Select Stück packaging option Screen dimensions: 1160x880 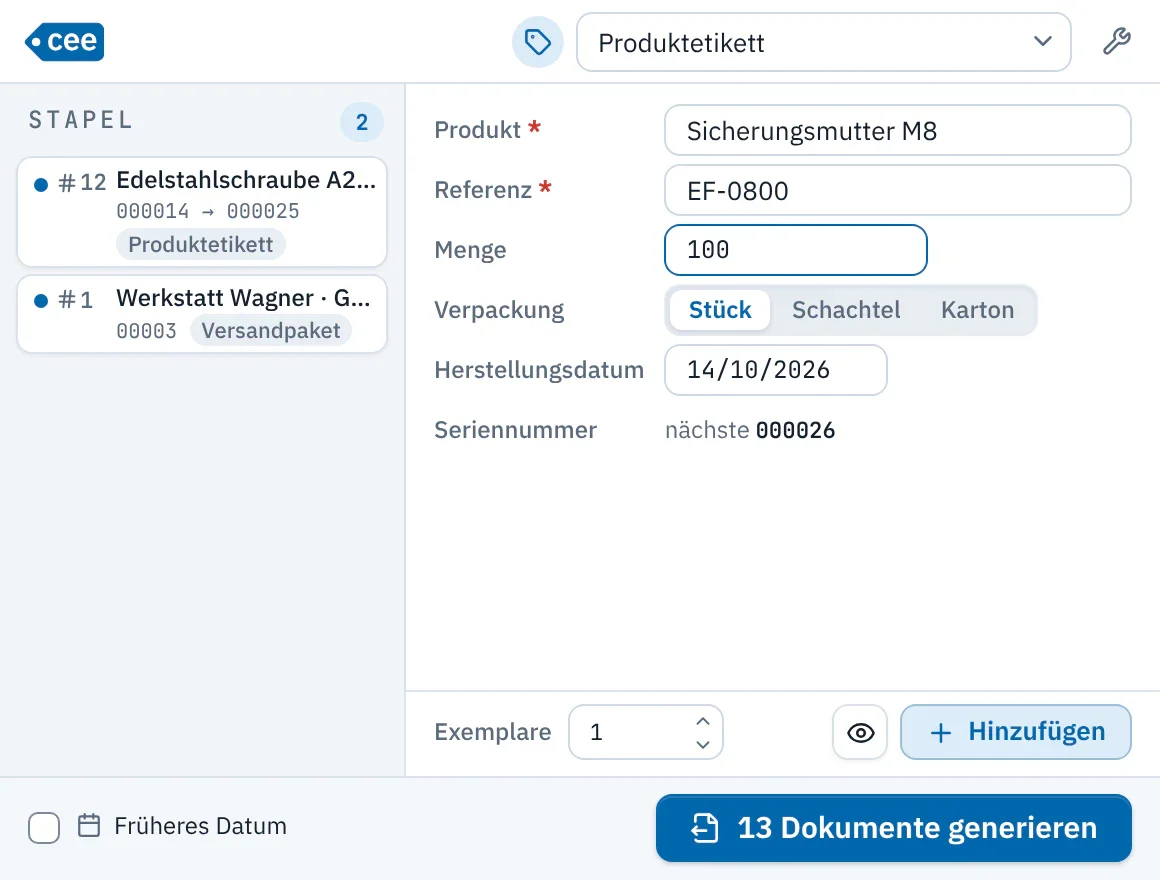tap(720, 310)
